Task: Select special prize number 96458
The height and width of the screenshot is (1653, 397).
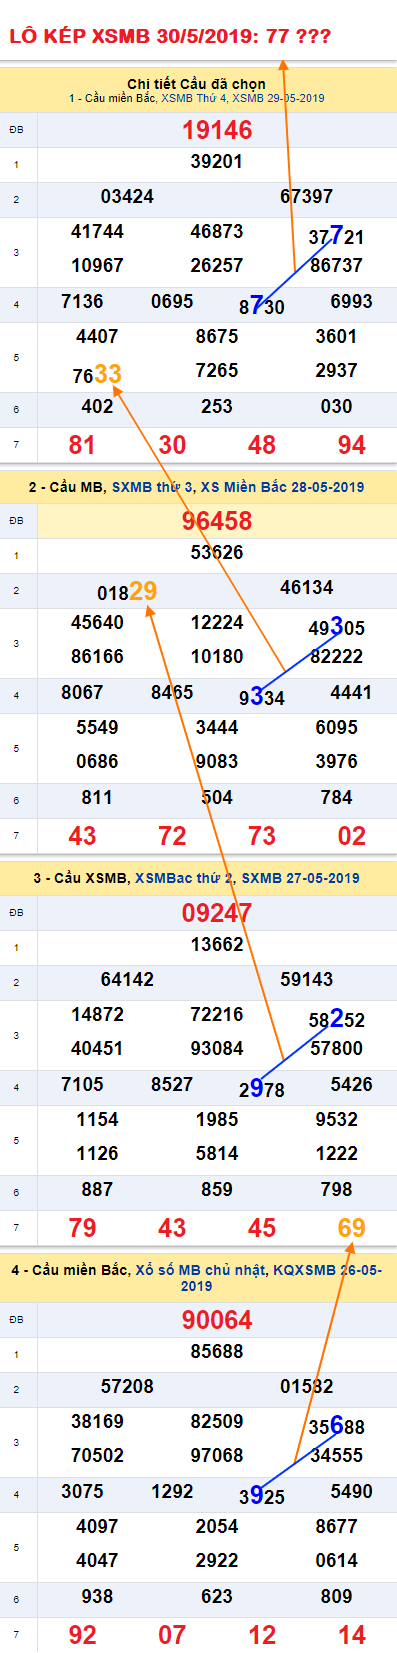Action: point(217,521)
